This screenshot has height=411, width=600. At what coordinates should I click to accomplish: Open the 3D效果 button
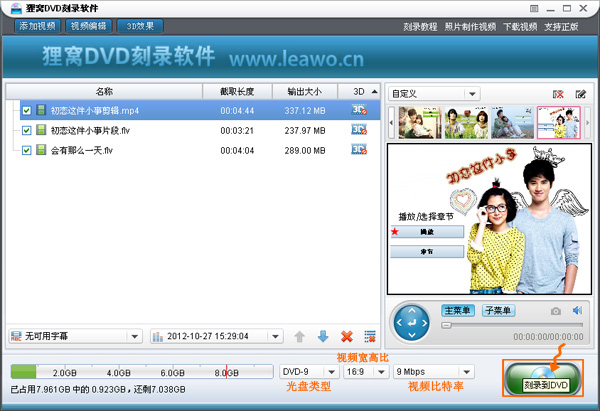pos(140,26)
